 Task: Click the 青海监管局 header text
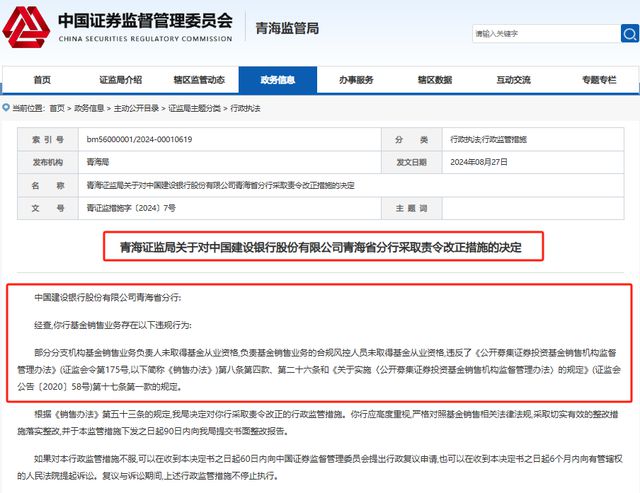point(287,28)
